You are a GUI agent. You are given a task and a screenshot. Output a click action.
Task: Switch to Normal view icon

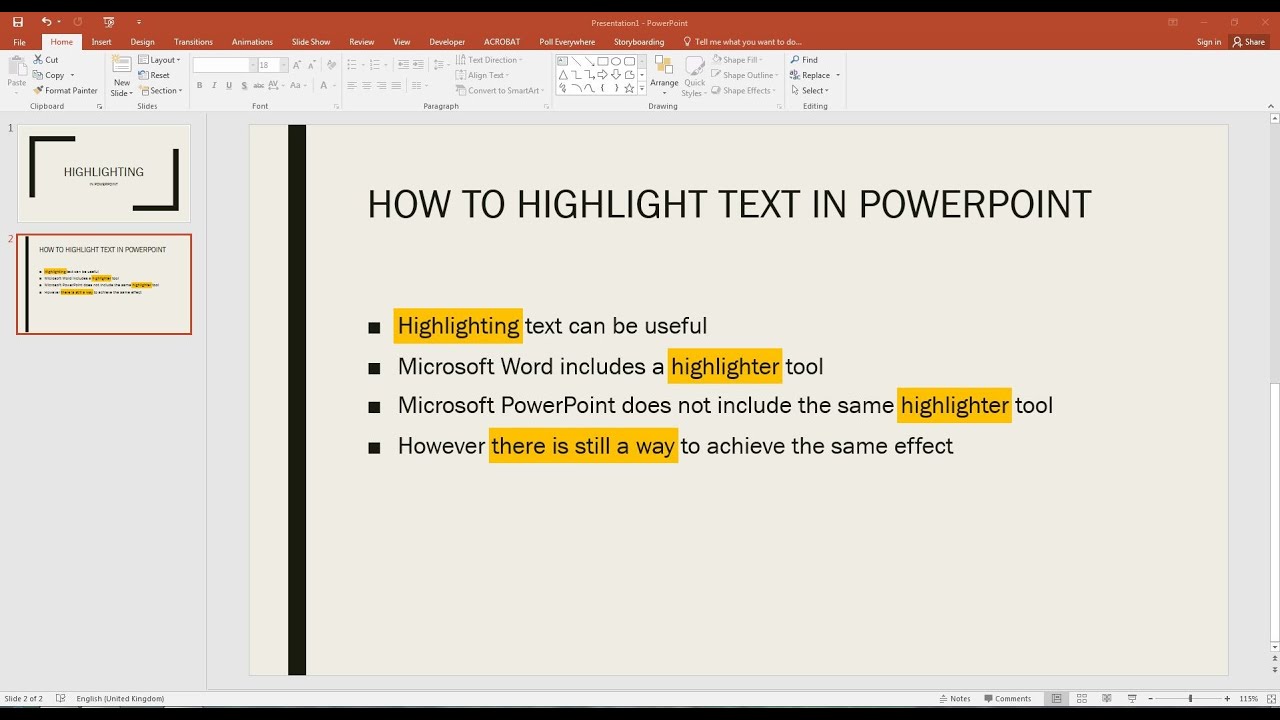[x=1056, y=698]
